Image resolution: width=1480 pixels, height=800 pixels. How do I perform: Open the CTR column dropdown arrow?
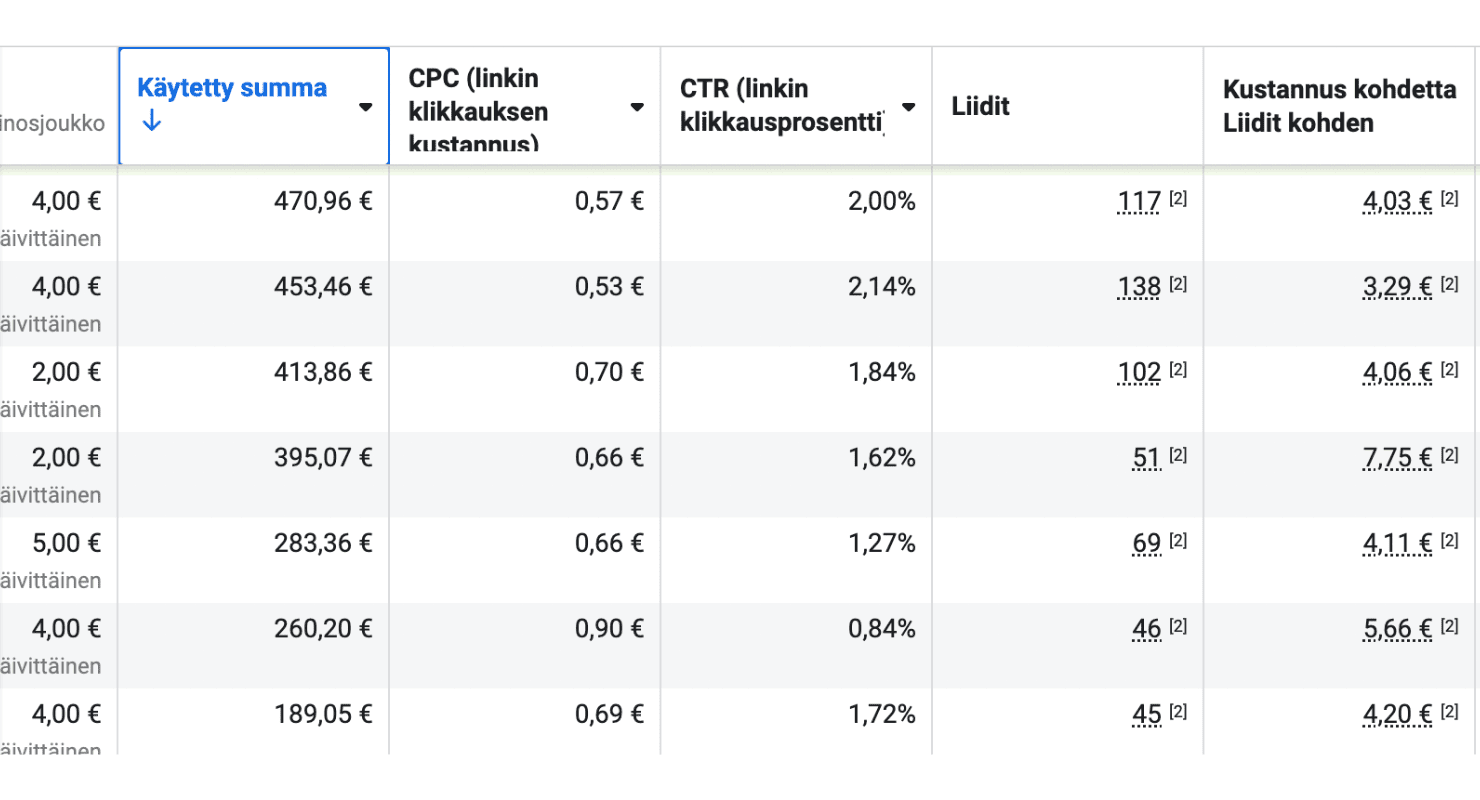pyautogui.click(x=909, y=107)
